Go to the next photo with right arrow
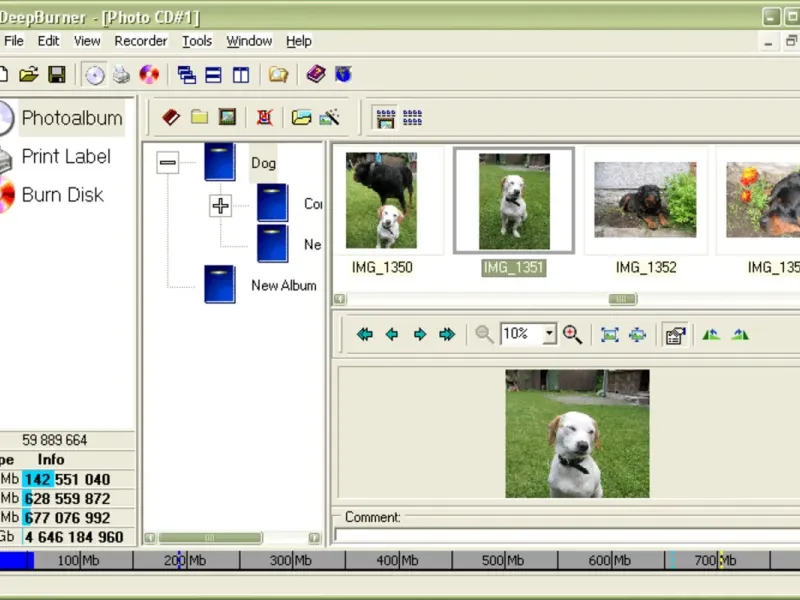 (420, 335)
